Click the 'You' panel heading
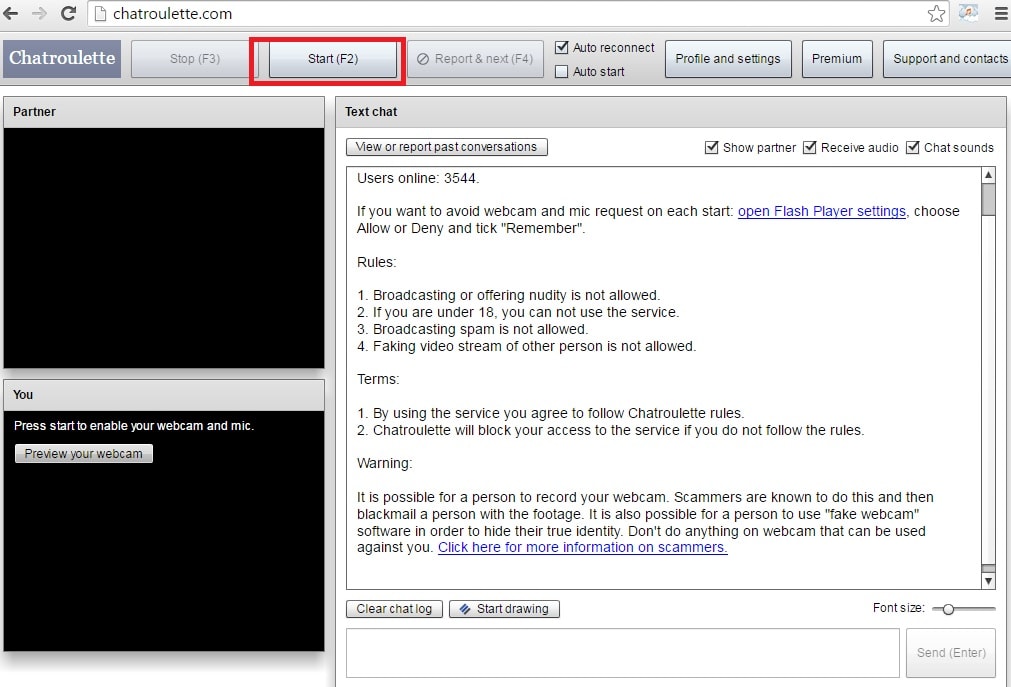 pyautogui.click(x=23, y=395)
